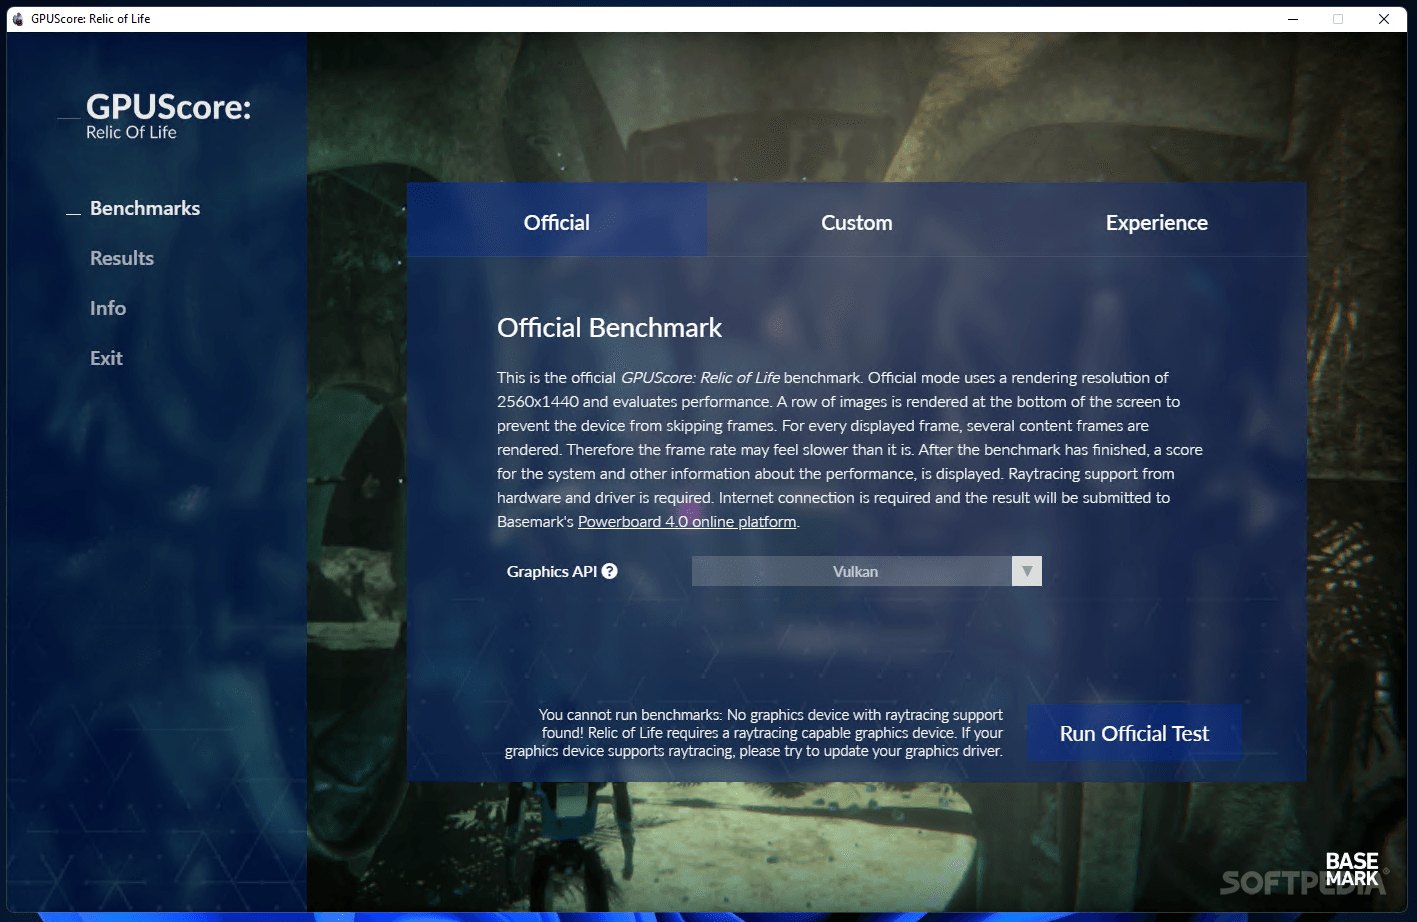Click the Graphics API label

pyautogui.click(x=552, y=571)
